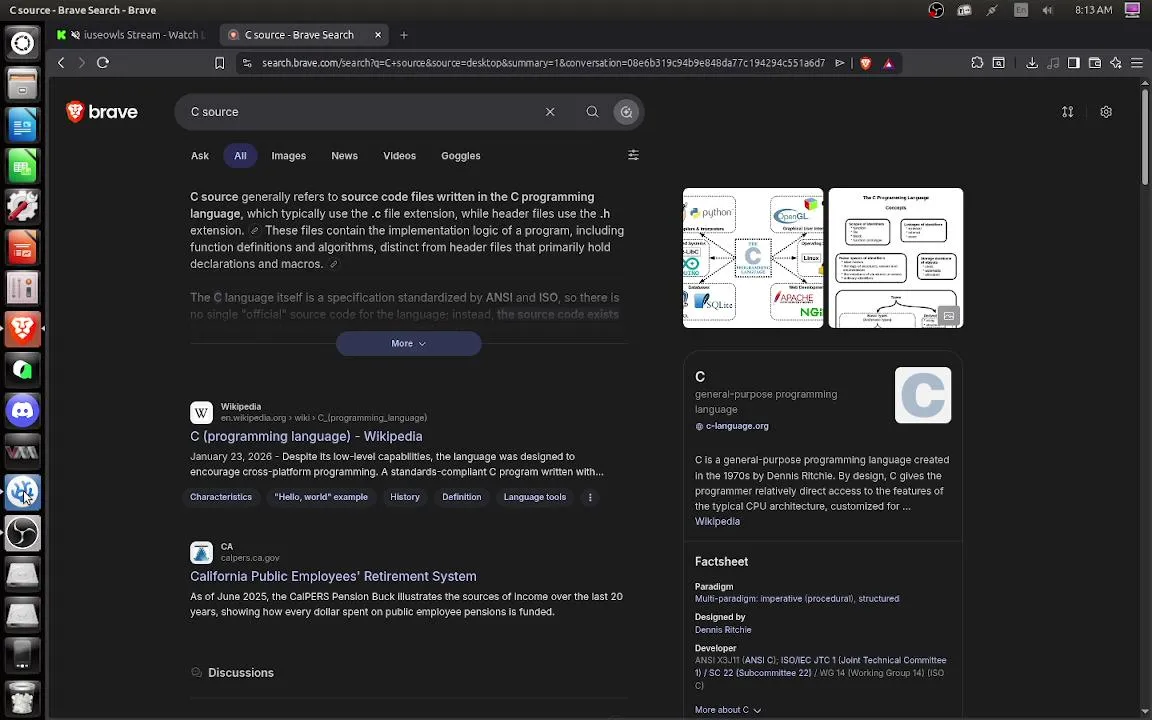Viewport: 1152px width, 720px height.
Task: Open Discord from the dock
Action: 22,411
